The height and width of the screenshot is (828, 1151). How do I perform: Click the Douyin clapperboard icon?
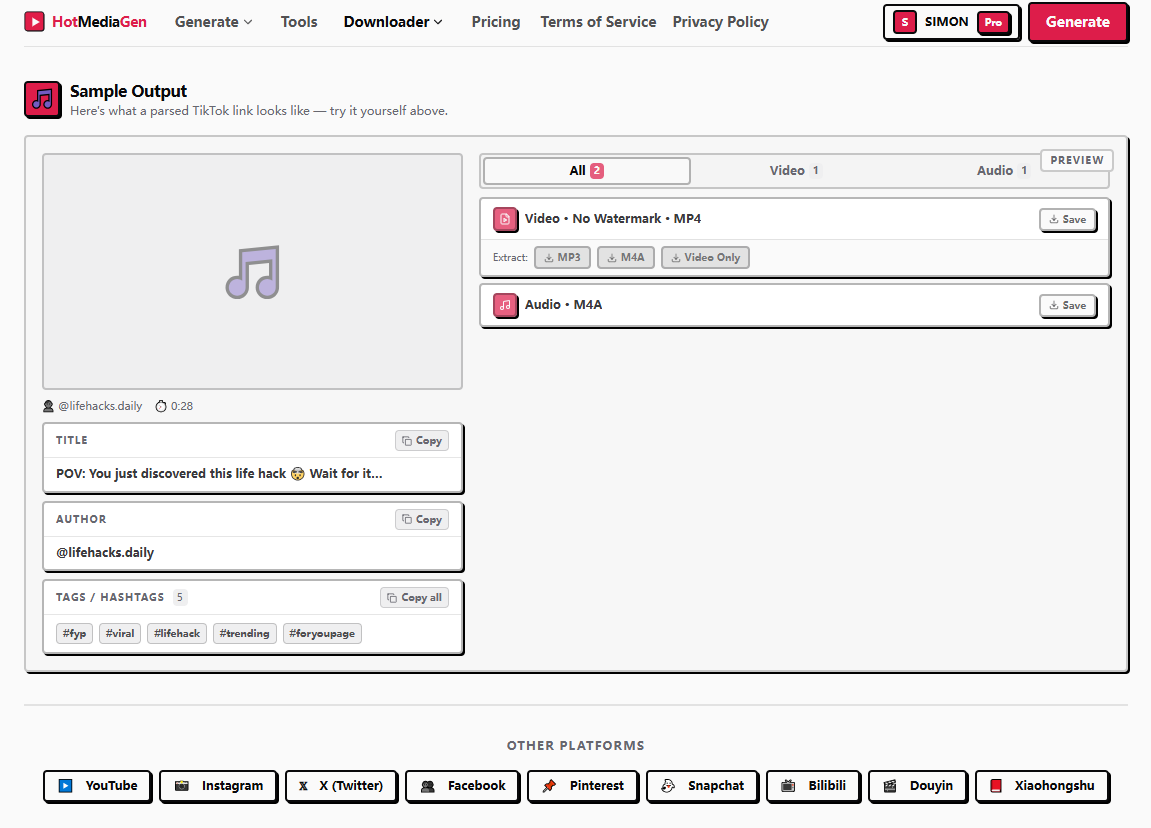(890, 785)
